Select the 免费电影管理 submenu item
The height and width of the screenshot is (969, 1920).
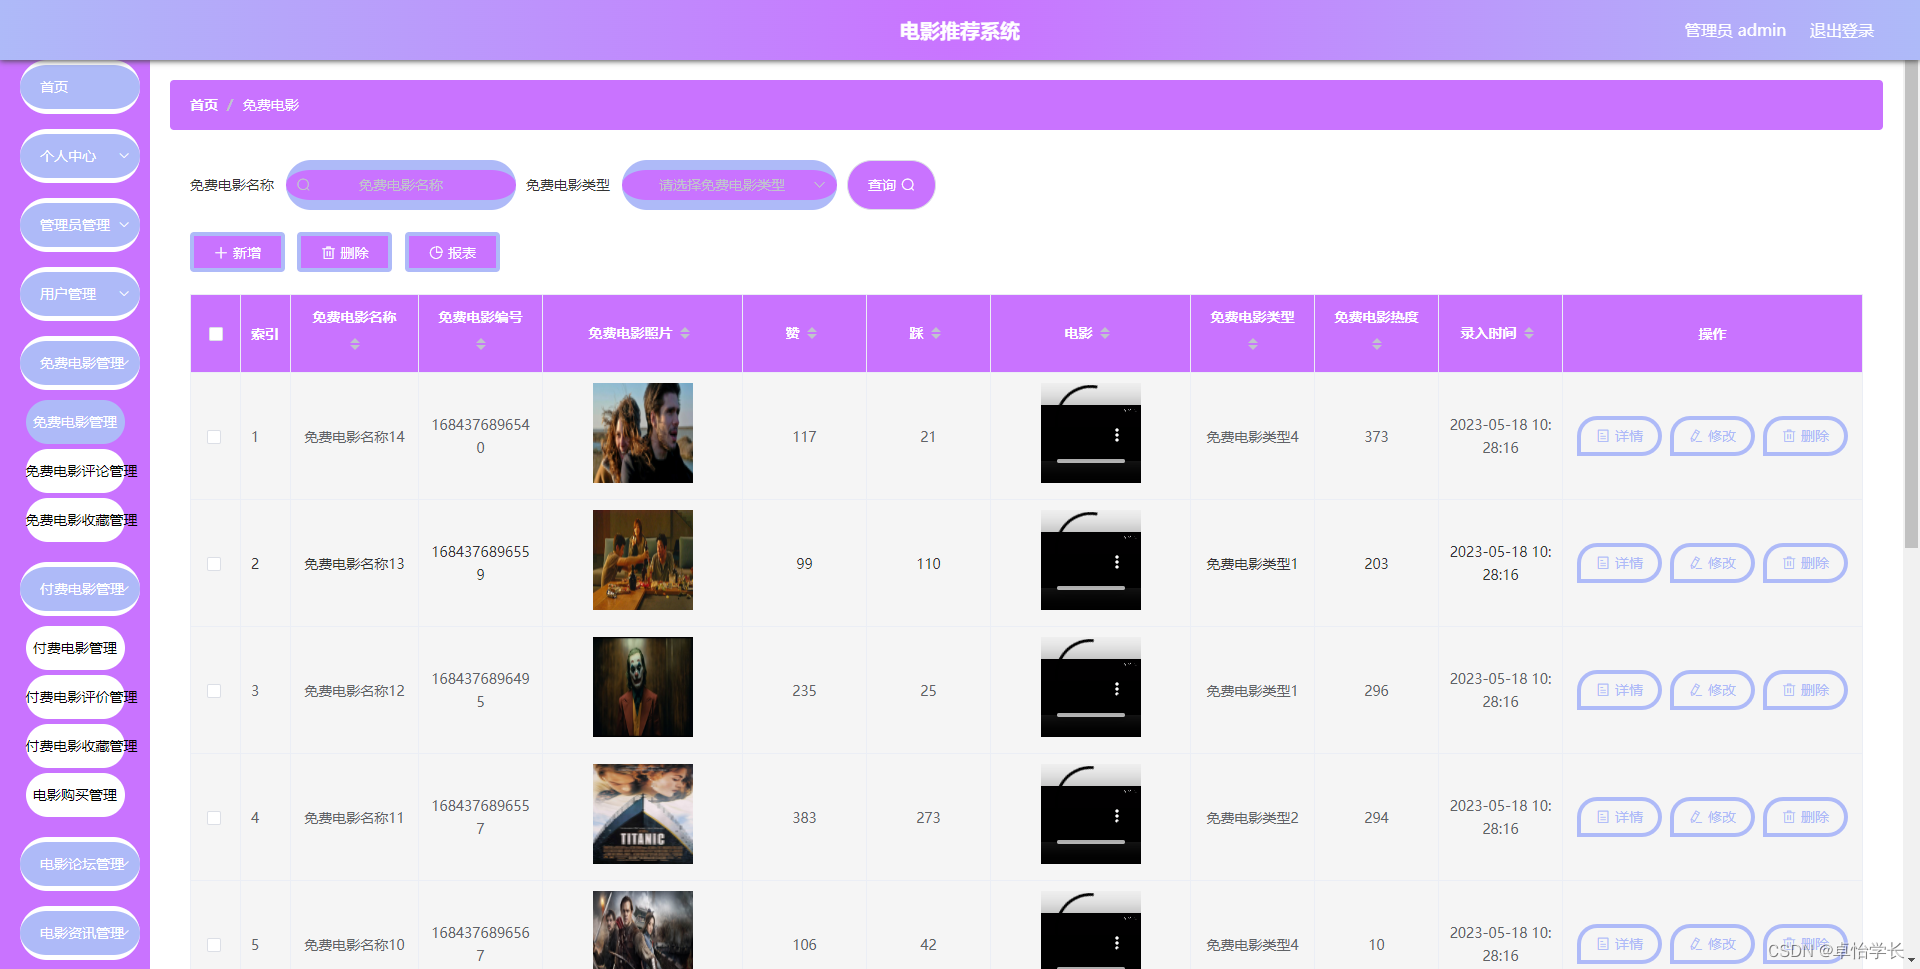(x=75, y=422)
